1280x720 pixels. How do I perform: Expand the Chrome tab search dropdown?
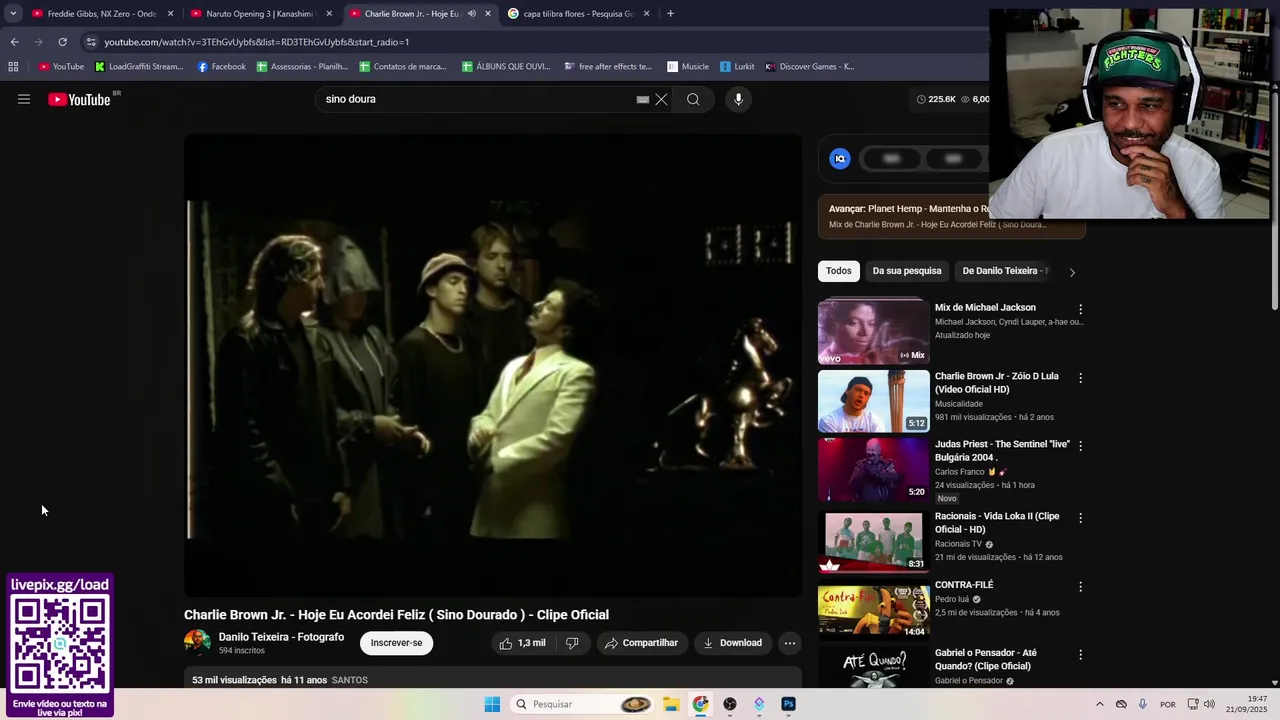(x=13, y=14)
